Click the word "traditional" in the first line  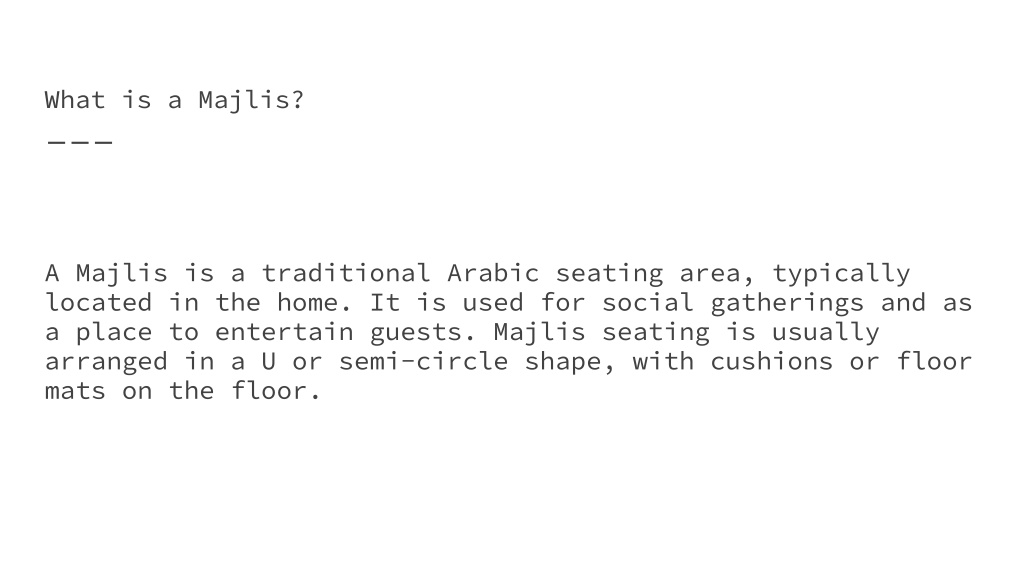346,273
